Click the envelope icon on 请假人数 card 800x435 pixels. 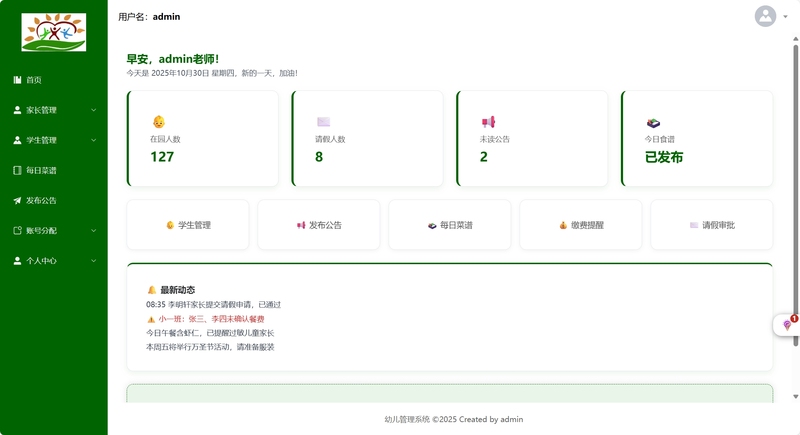coord(323,122)
